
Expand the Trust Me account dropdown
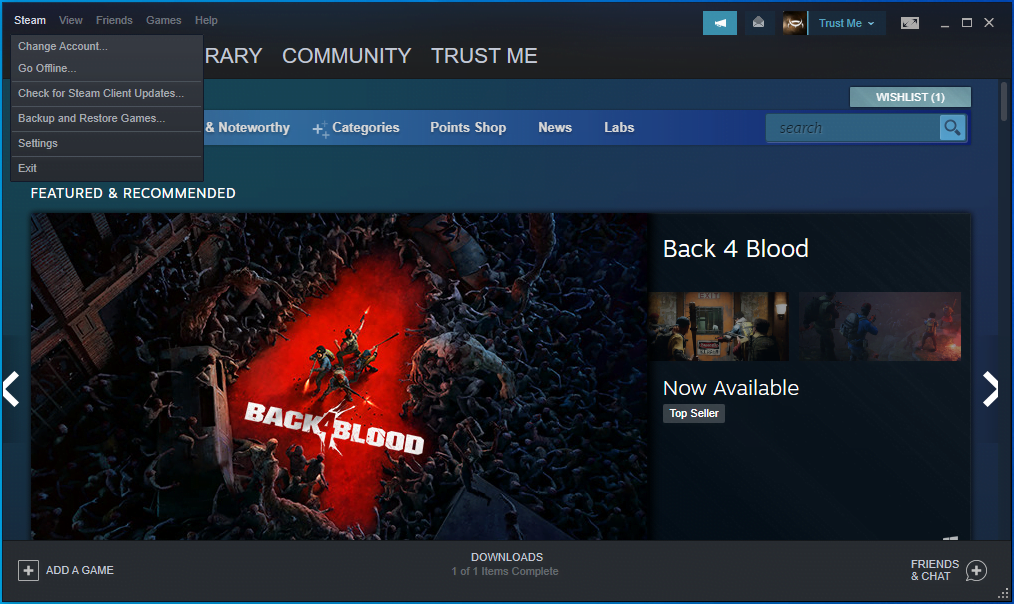coord(847,23)
